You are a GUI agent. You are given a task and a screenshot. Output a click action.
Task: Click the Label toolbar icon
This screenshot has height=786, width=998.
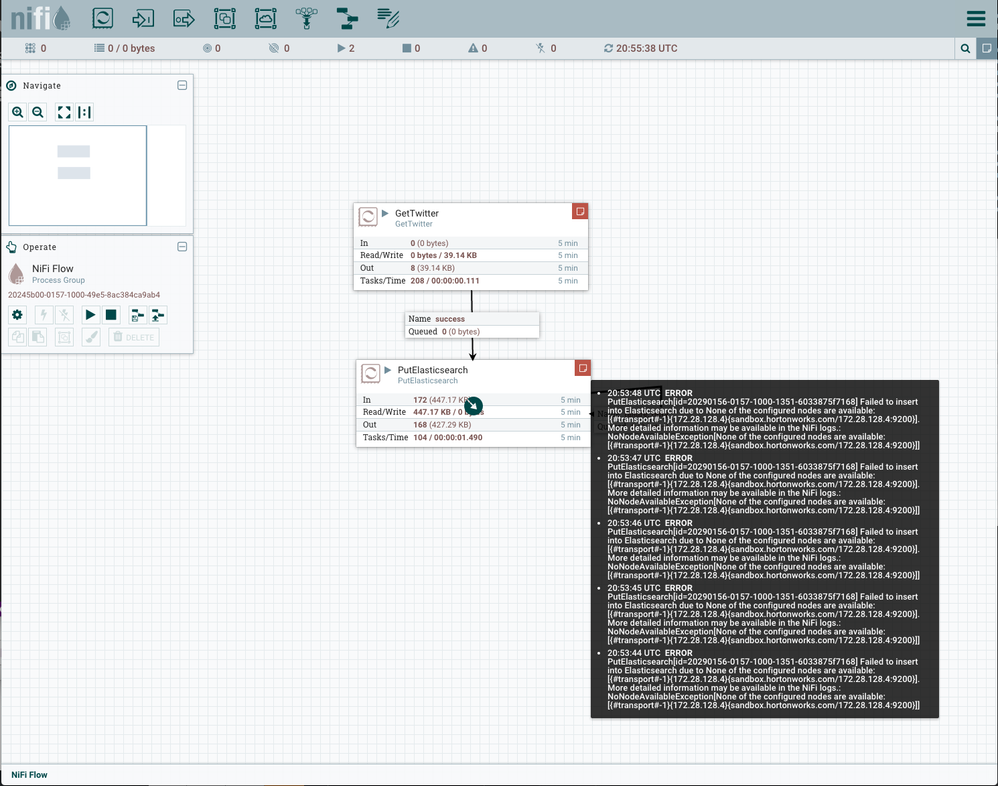[388, 17]
